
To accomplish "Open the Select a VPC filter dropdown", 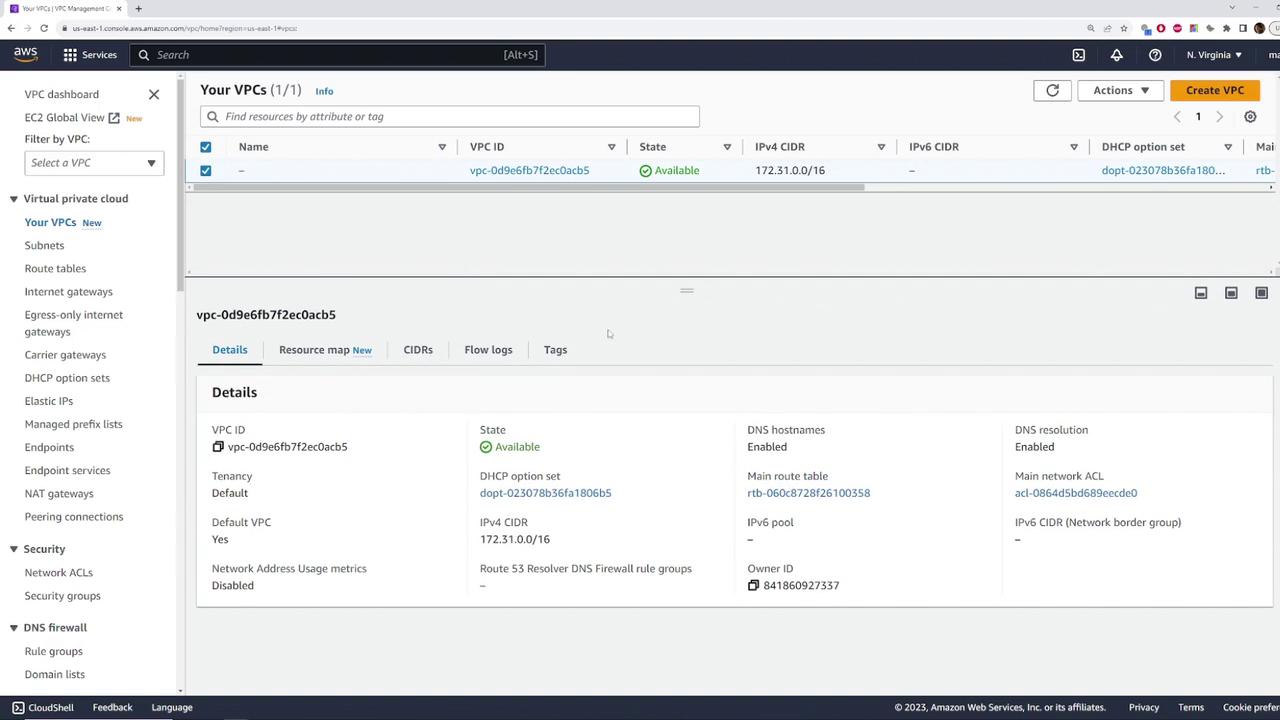I will click(x=93, y=163).
